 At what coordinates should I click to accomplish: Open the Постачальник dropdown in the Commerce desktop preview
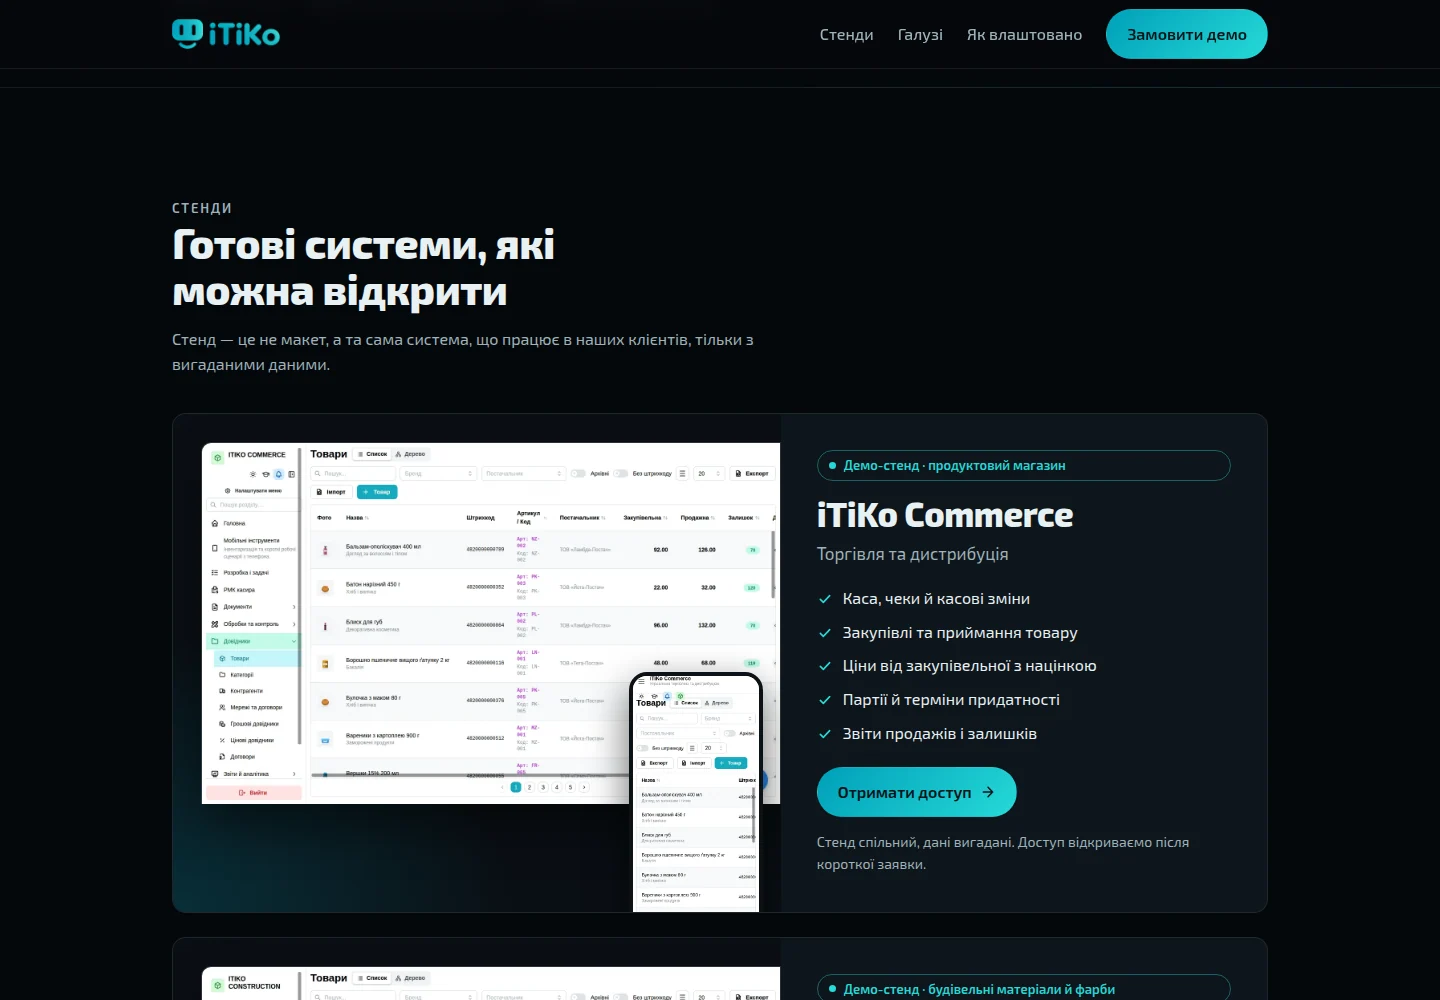click(524, 474)
